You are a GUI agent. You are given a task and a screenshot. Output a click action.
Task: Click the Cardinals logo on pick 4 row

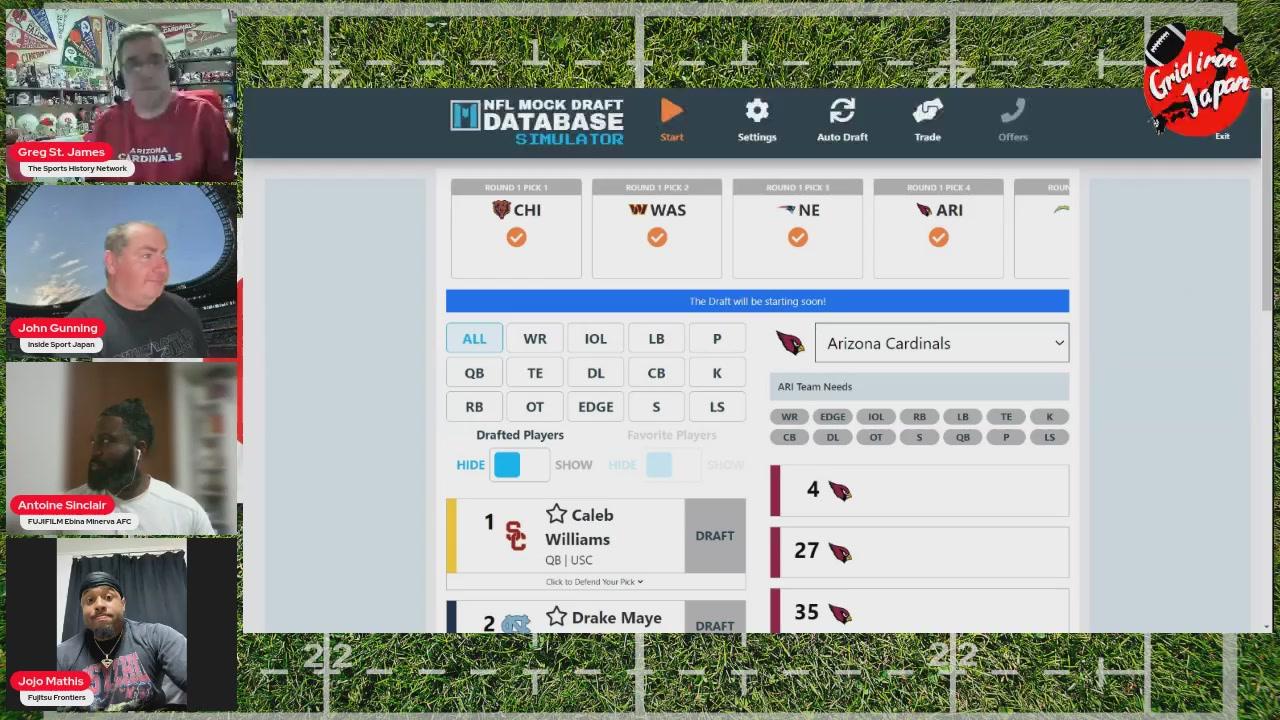[x=840, y=491]
